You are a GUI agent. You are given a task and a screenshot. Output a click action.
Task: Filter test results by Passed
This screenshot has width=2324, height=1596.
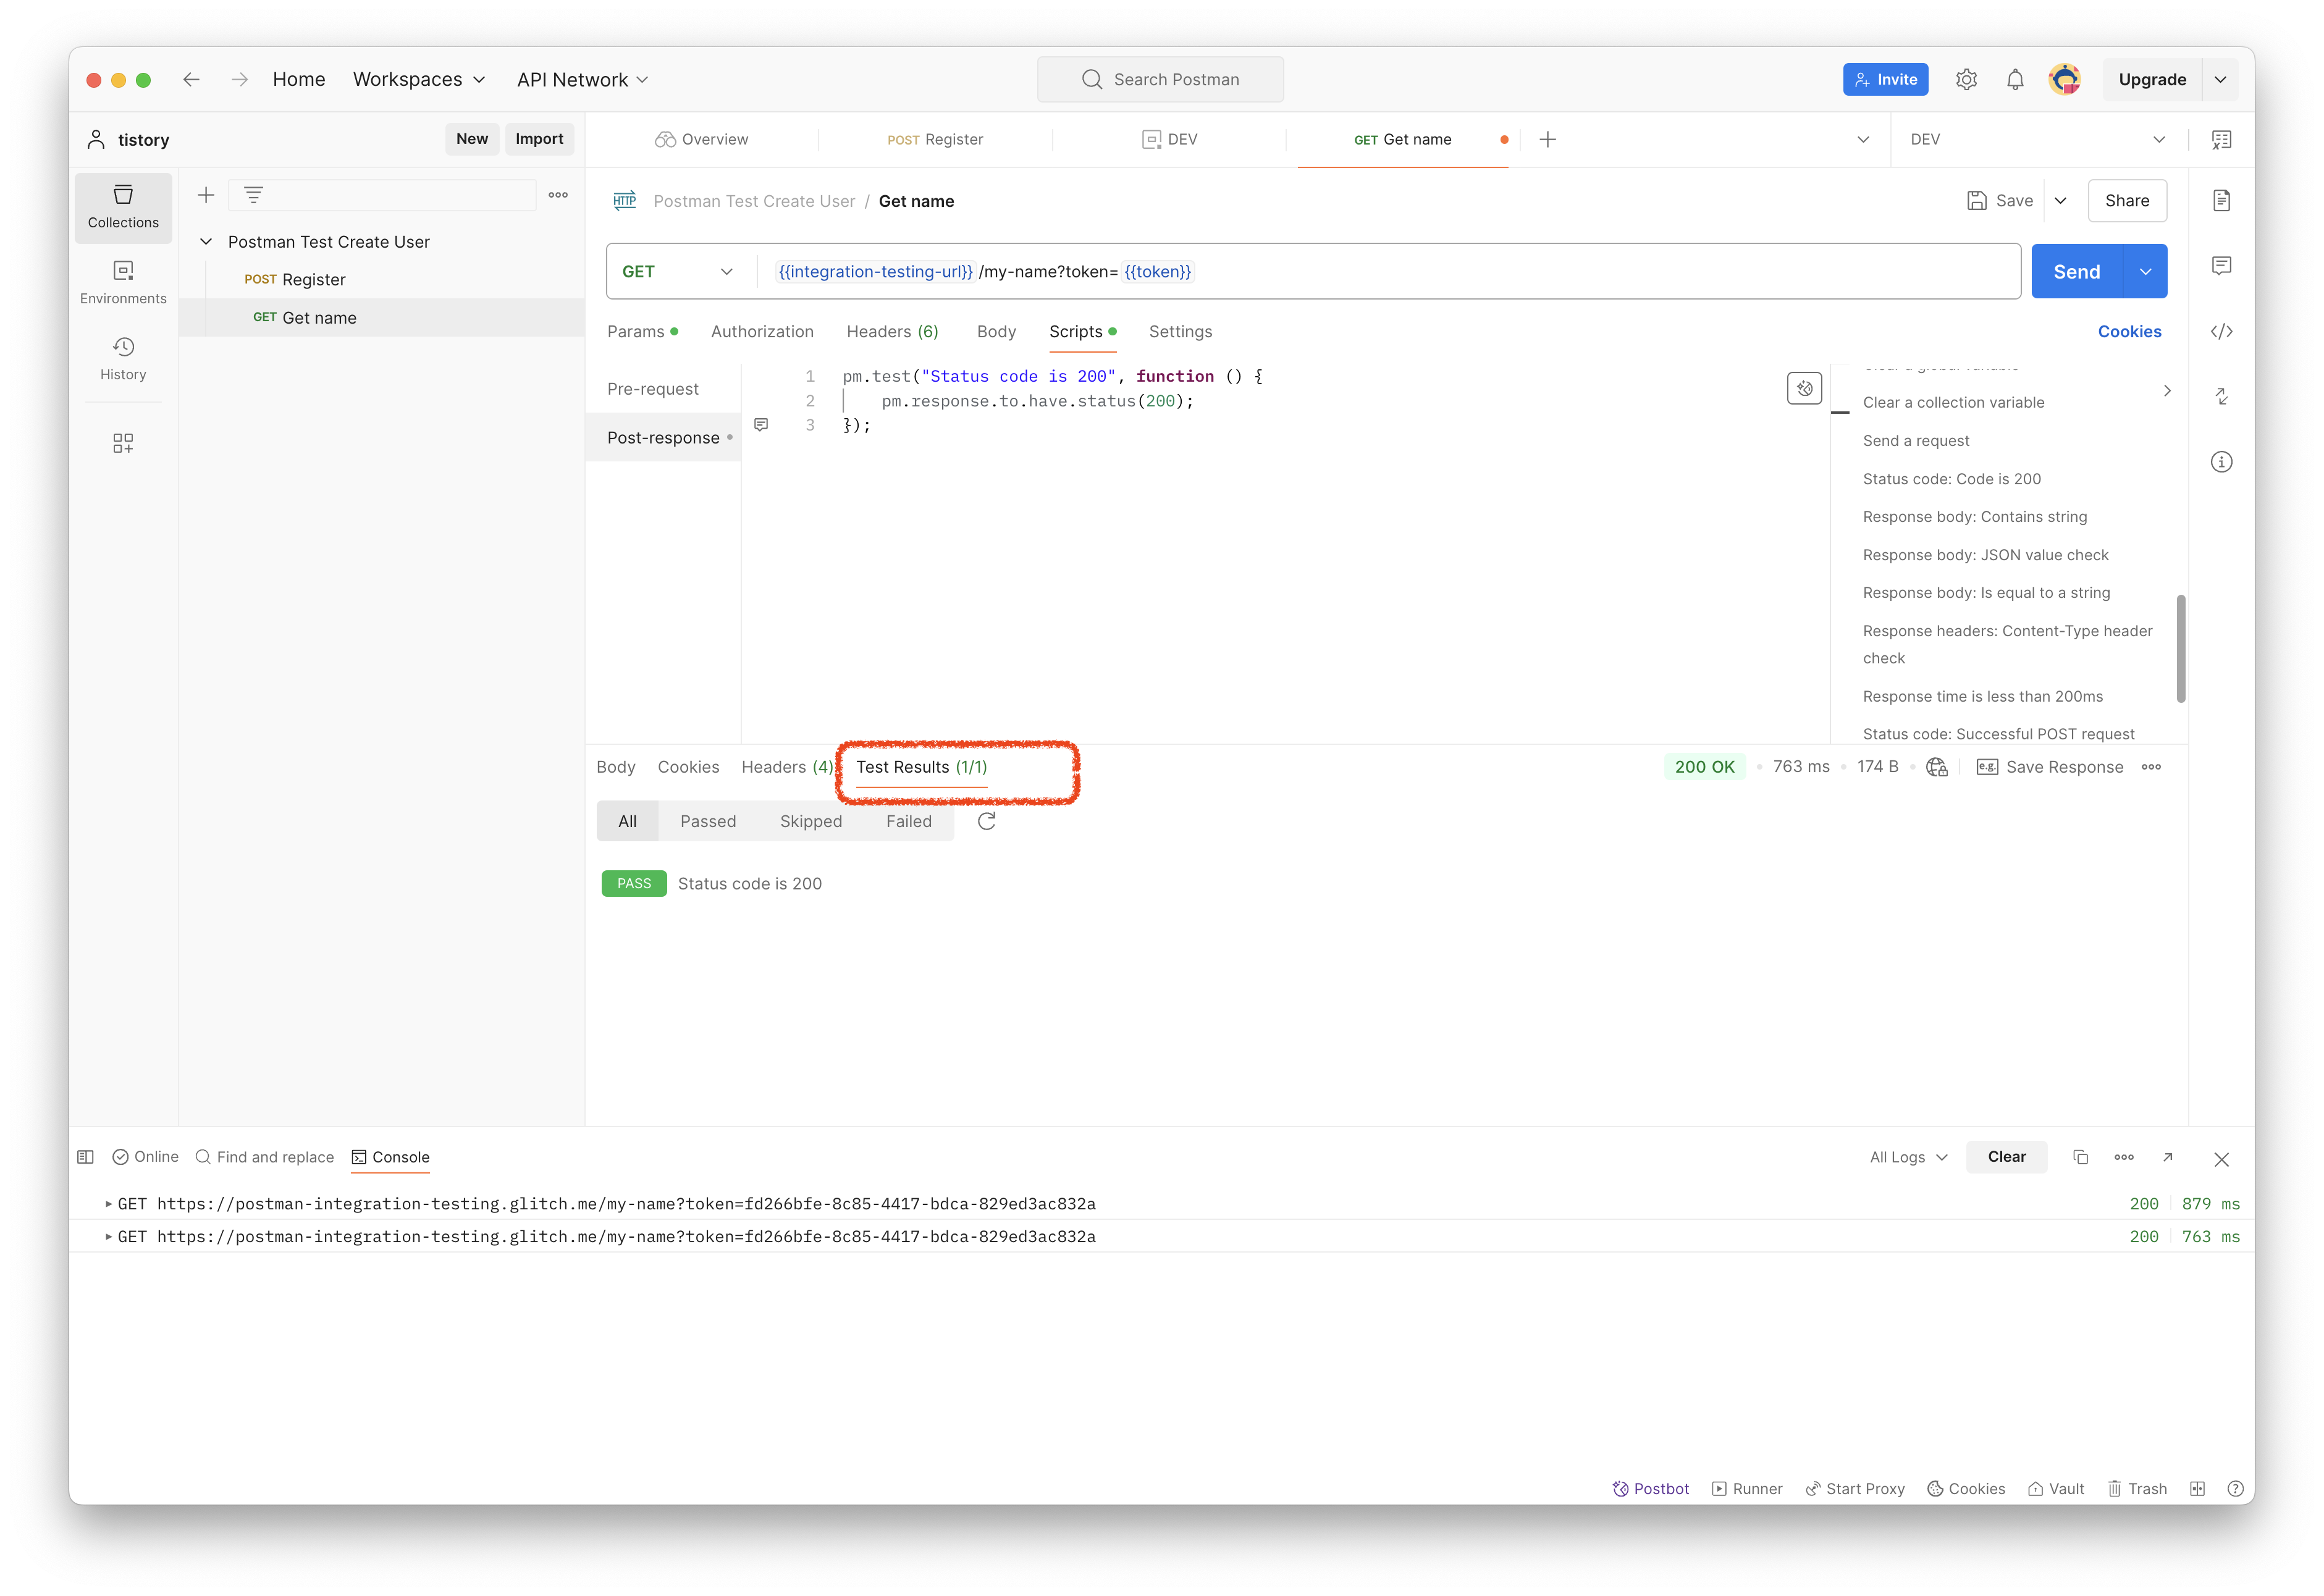(x=707, y=821)
